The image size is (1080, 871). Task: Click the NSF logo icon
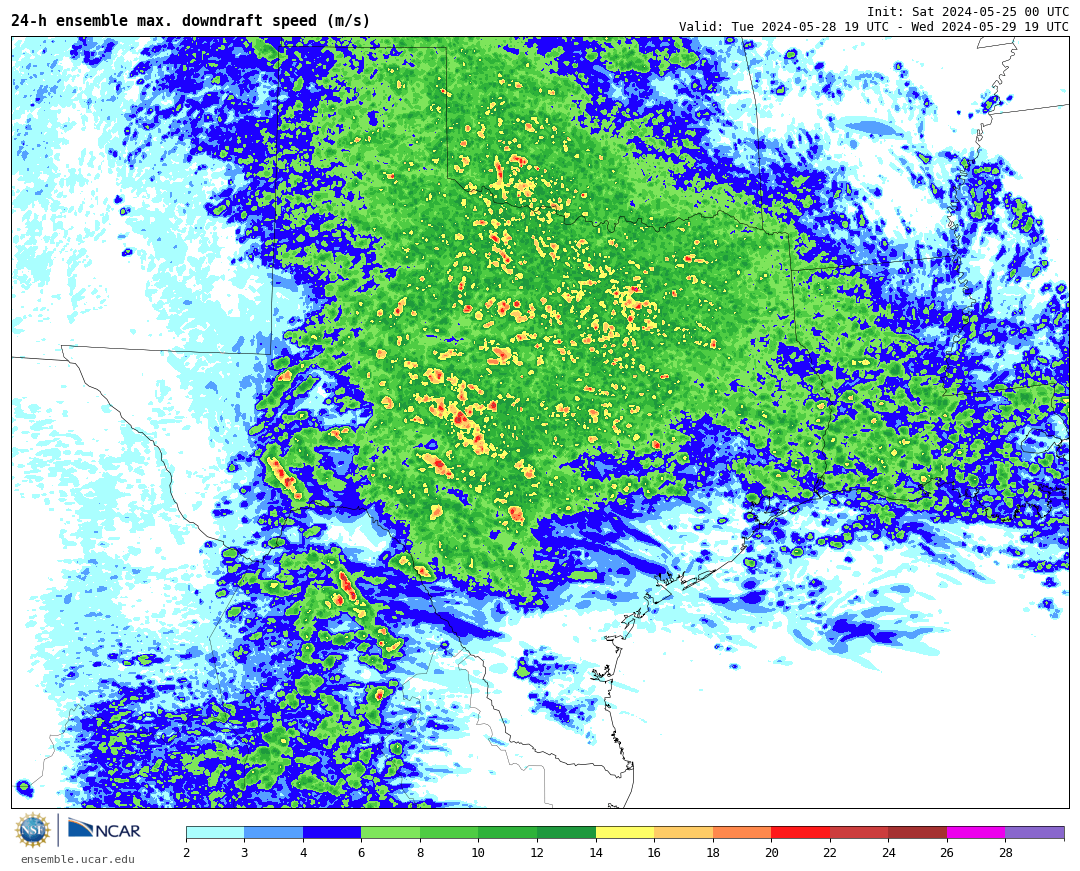click(33, 830)
